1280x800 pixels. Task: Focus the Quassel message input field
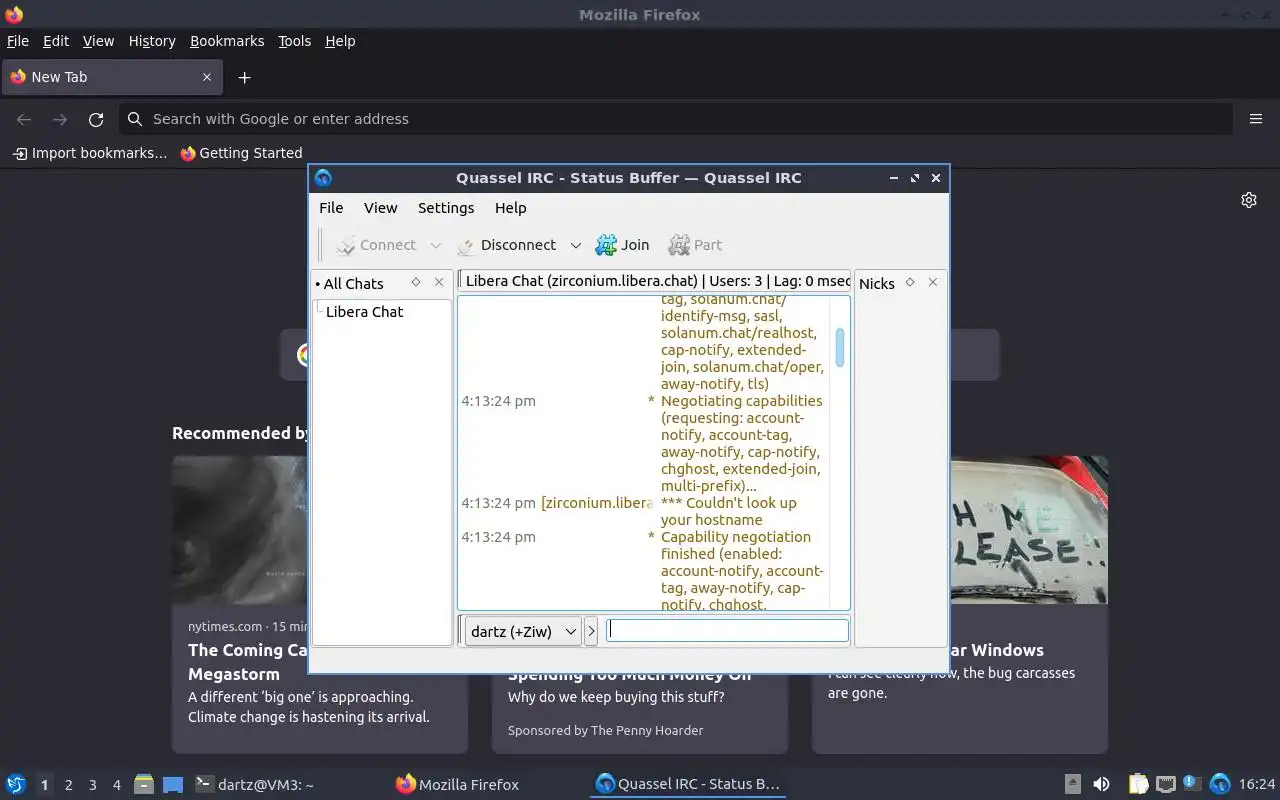(728, 630)
